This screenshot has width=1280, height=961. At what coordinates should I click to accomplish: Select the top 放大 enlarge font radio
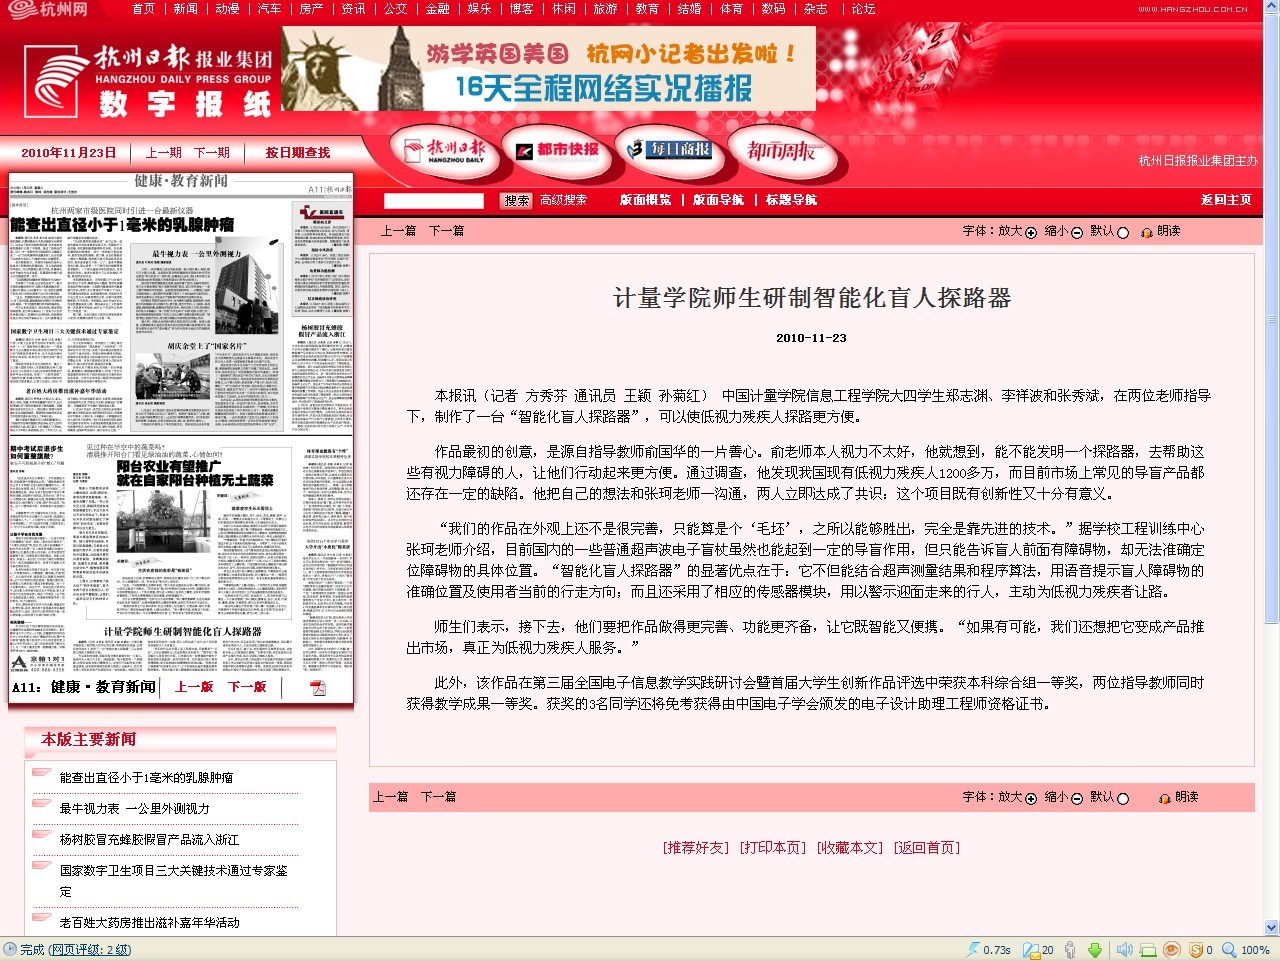(x=1031, y=233)
